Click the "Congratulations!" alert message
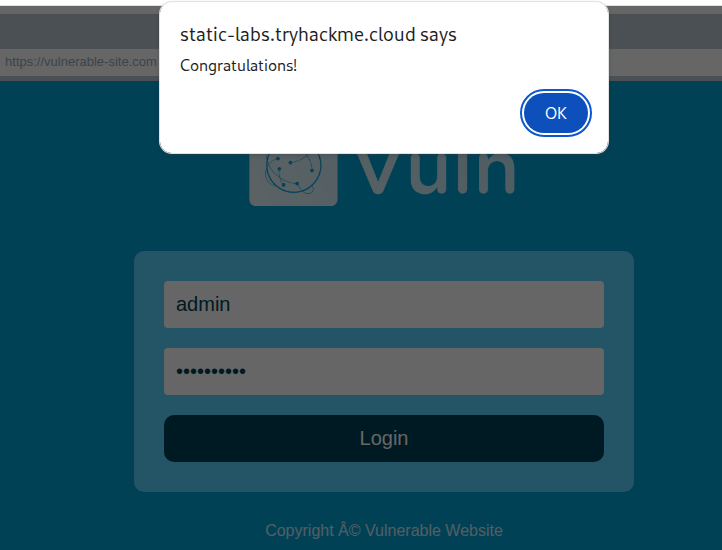This screenshot has height=550, width=722. point(238,66)
